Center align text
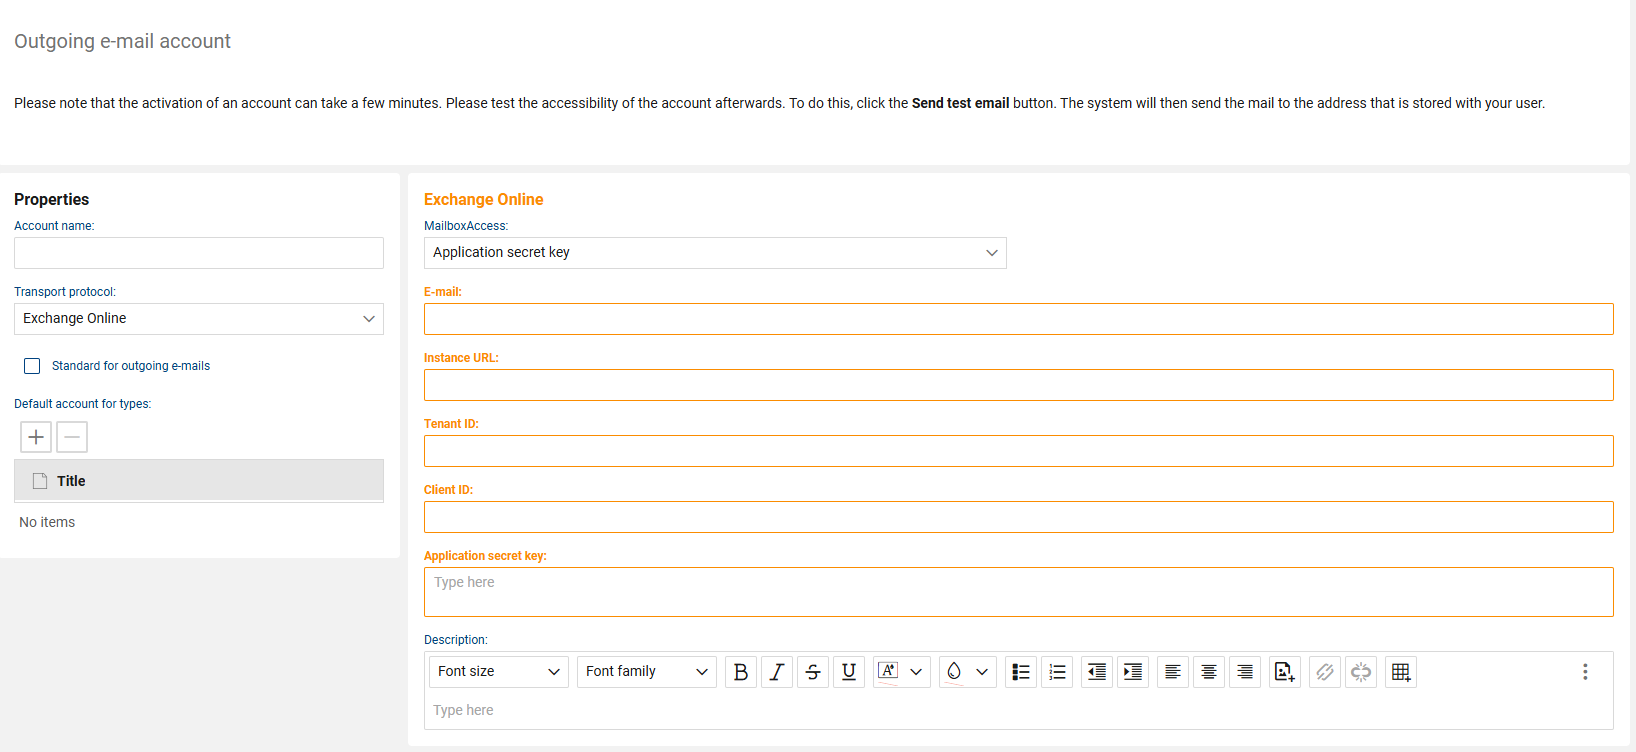This screenshot has height=752, width=1636. [1209, 672]
